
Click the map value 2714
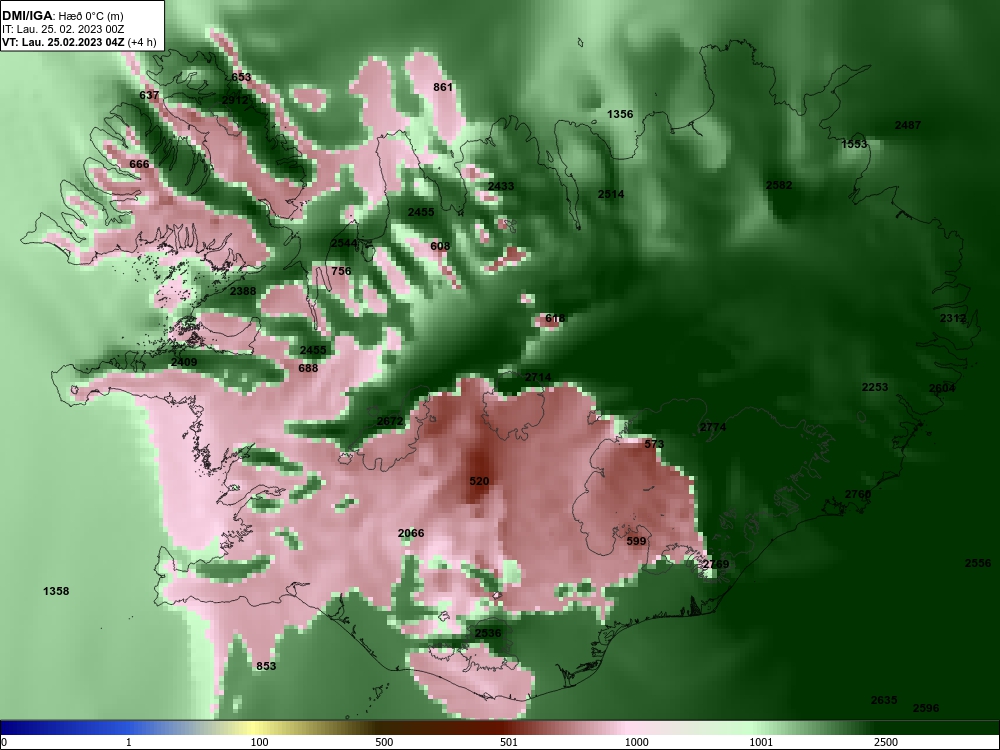click(538, 377)
